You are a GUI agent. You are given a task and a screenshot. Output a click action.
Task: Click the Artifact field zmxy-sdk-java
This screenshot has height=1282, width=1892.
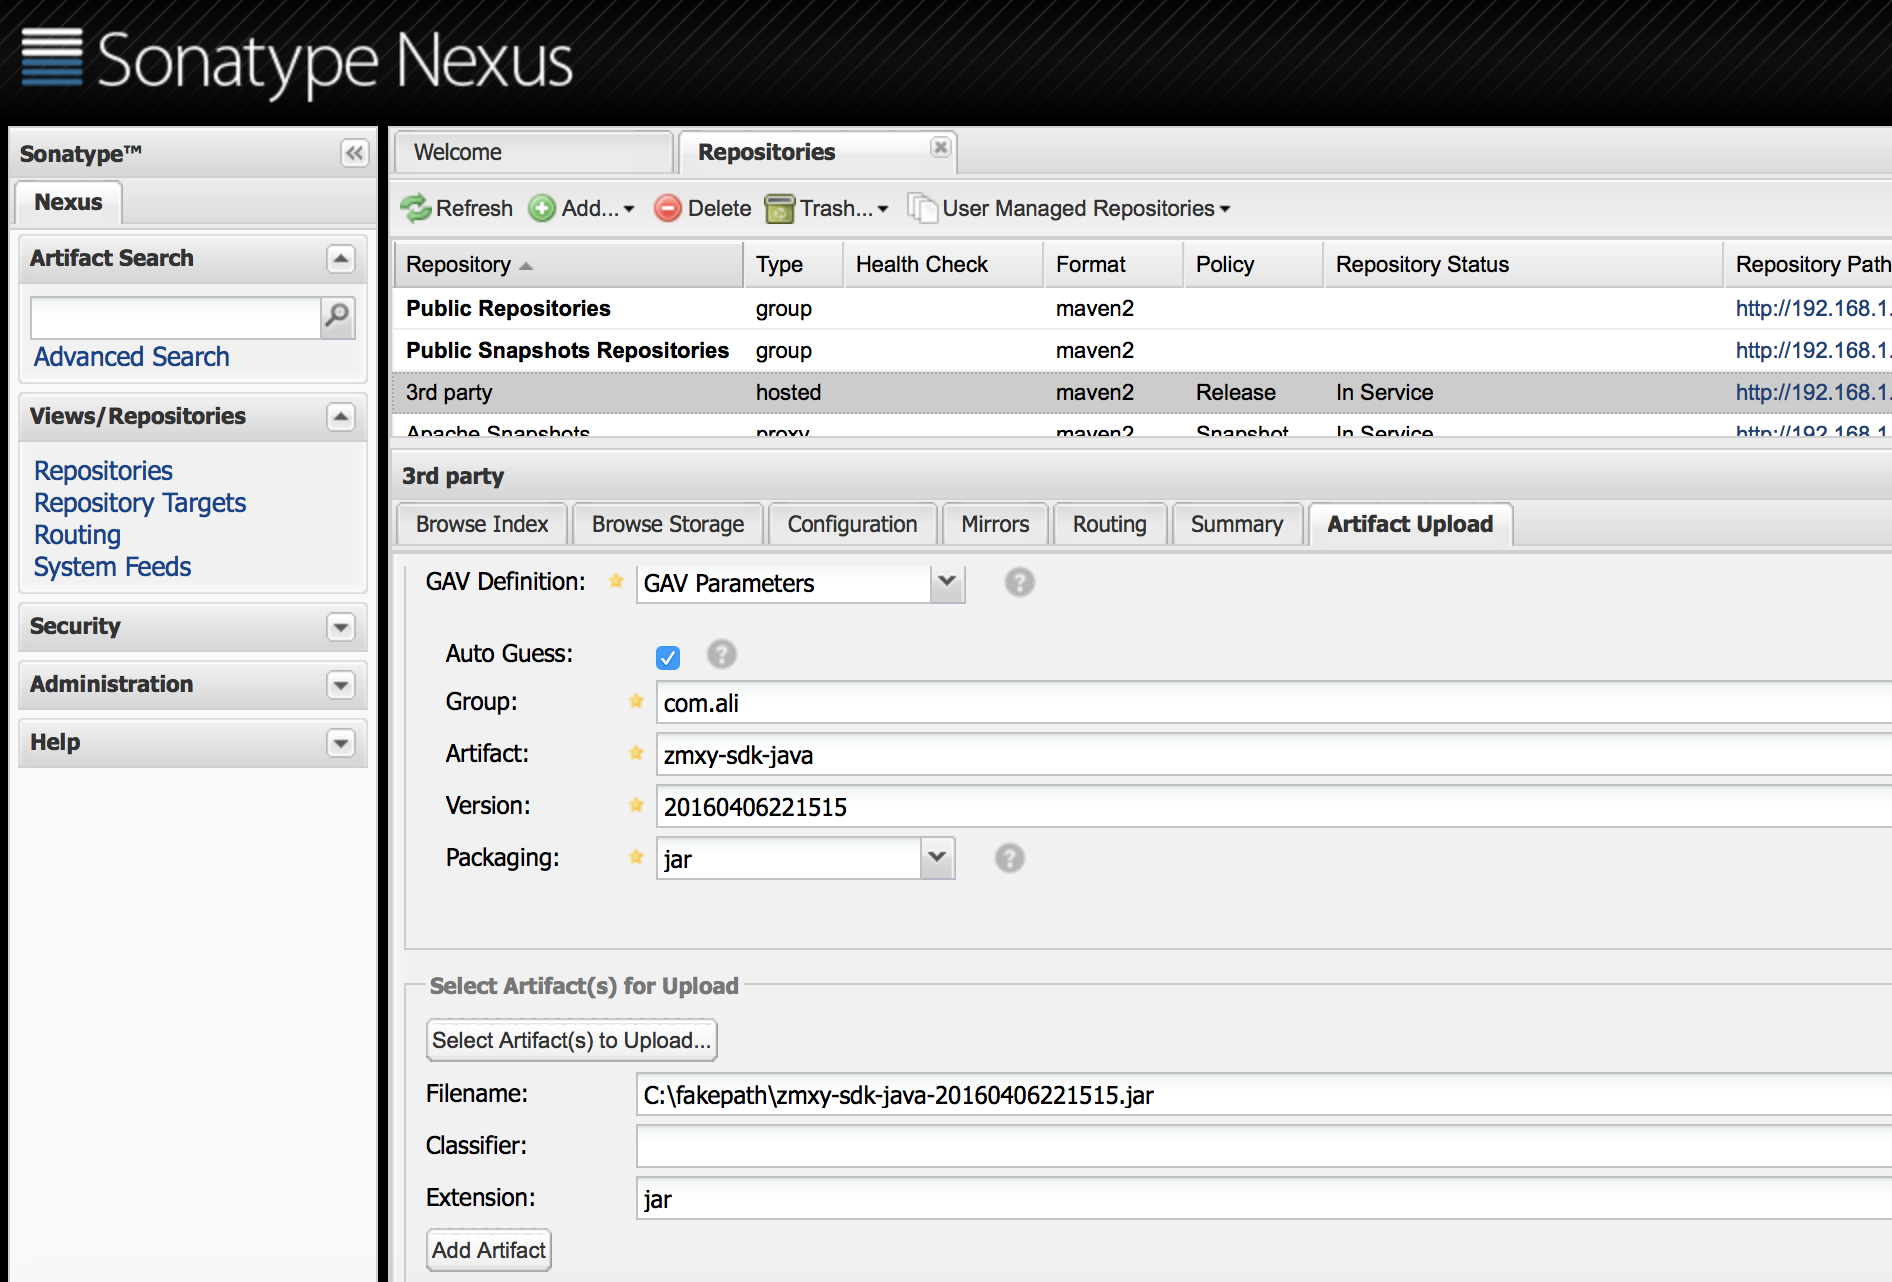[x=1274, y=755]
